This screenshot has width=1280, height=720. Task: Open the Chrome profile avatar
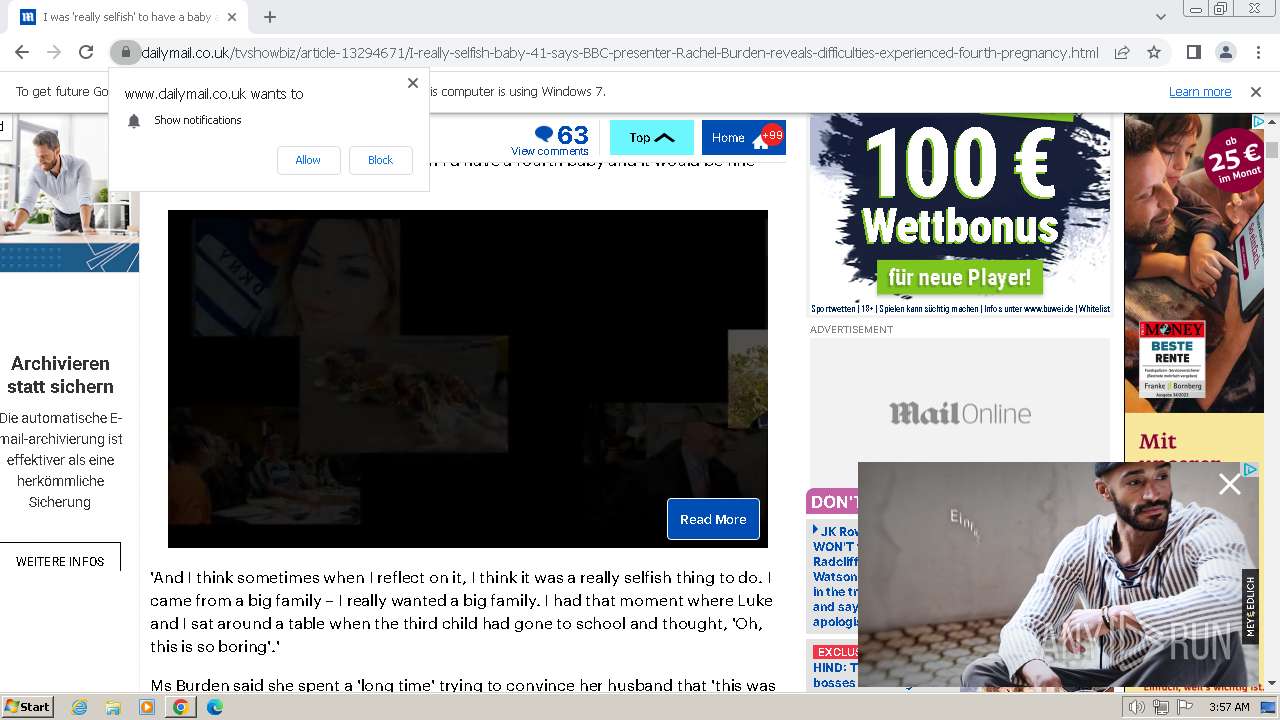click(1225, 53)
